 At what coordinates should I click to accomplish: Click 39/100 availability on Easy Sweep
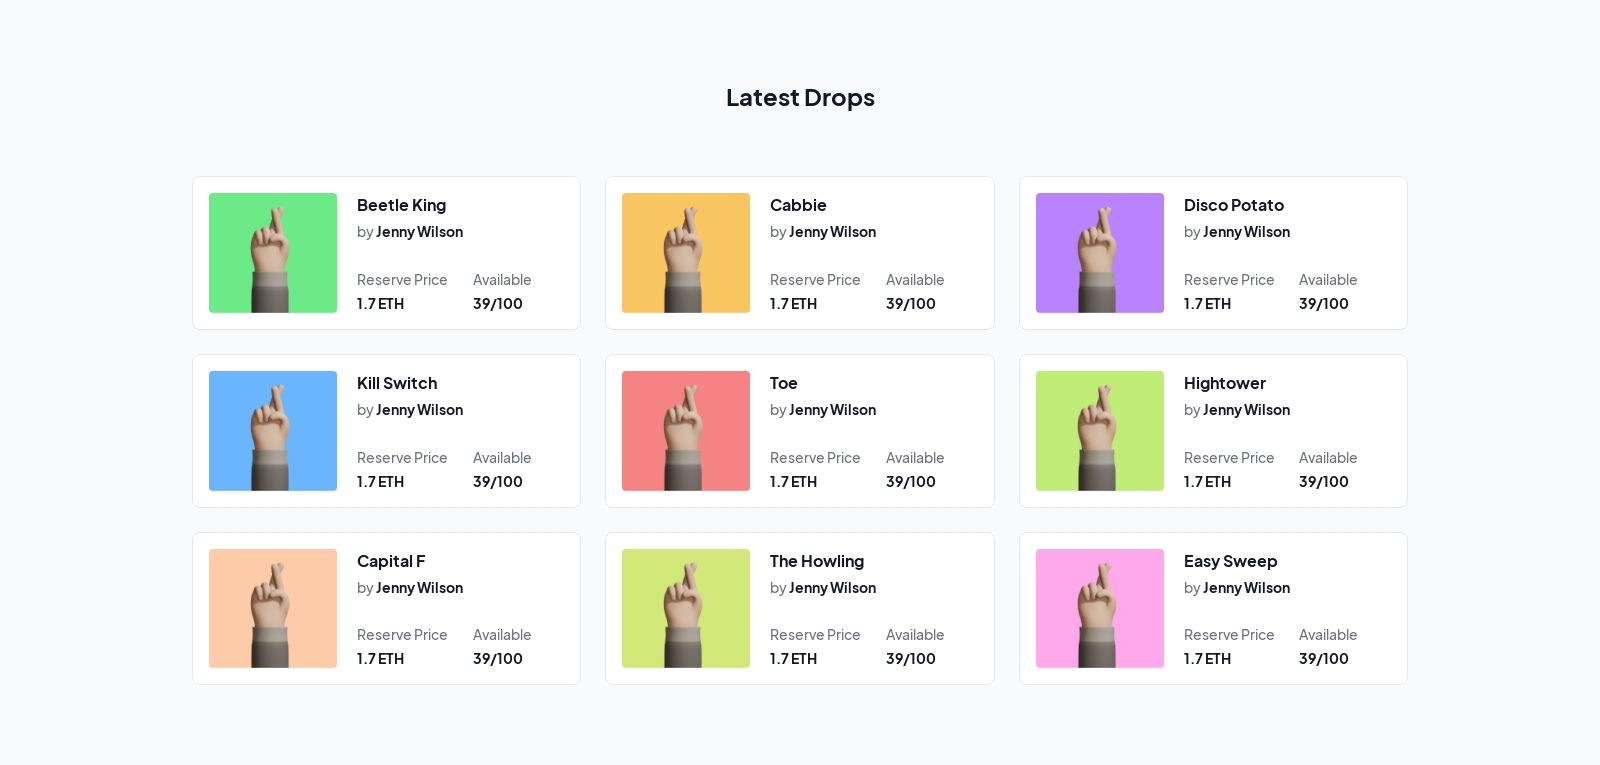(1324, 659)
